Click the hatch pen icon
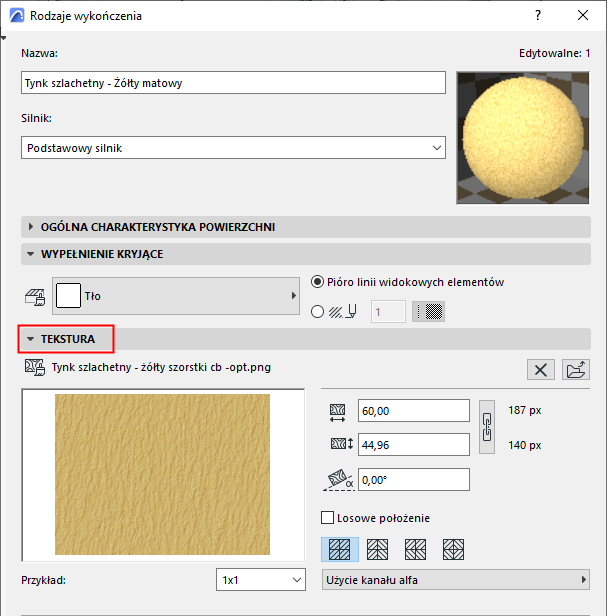 coord(343,312)
